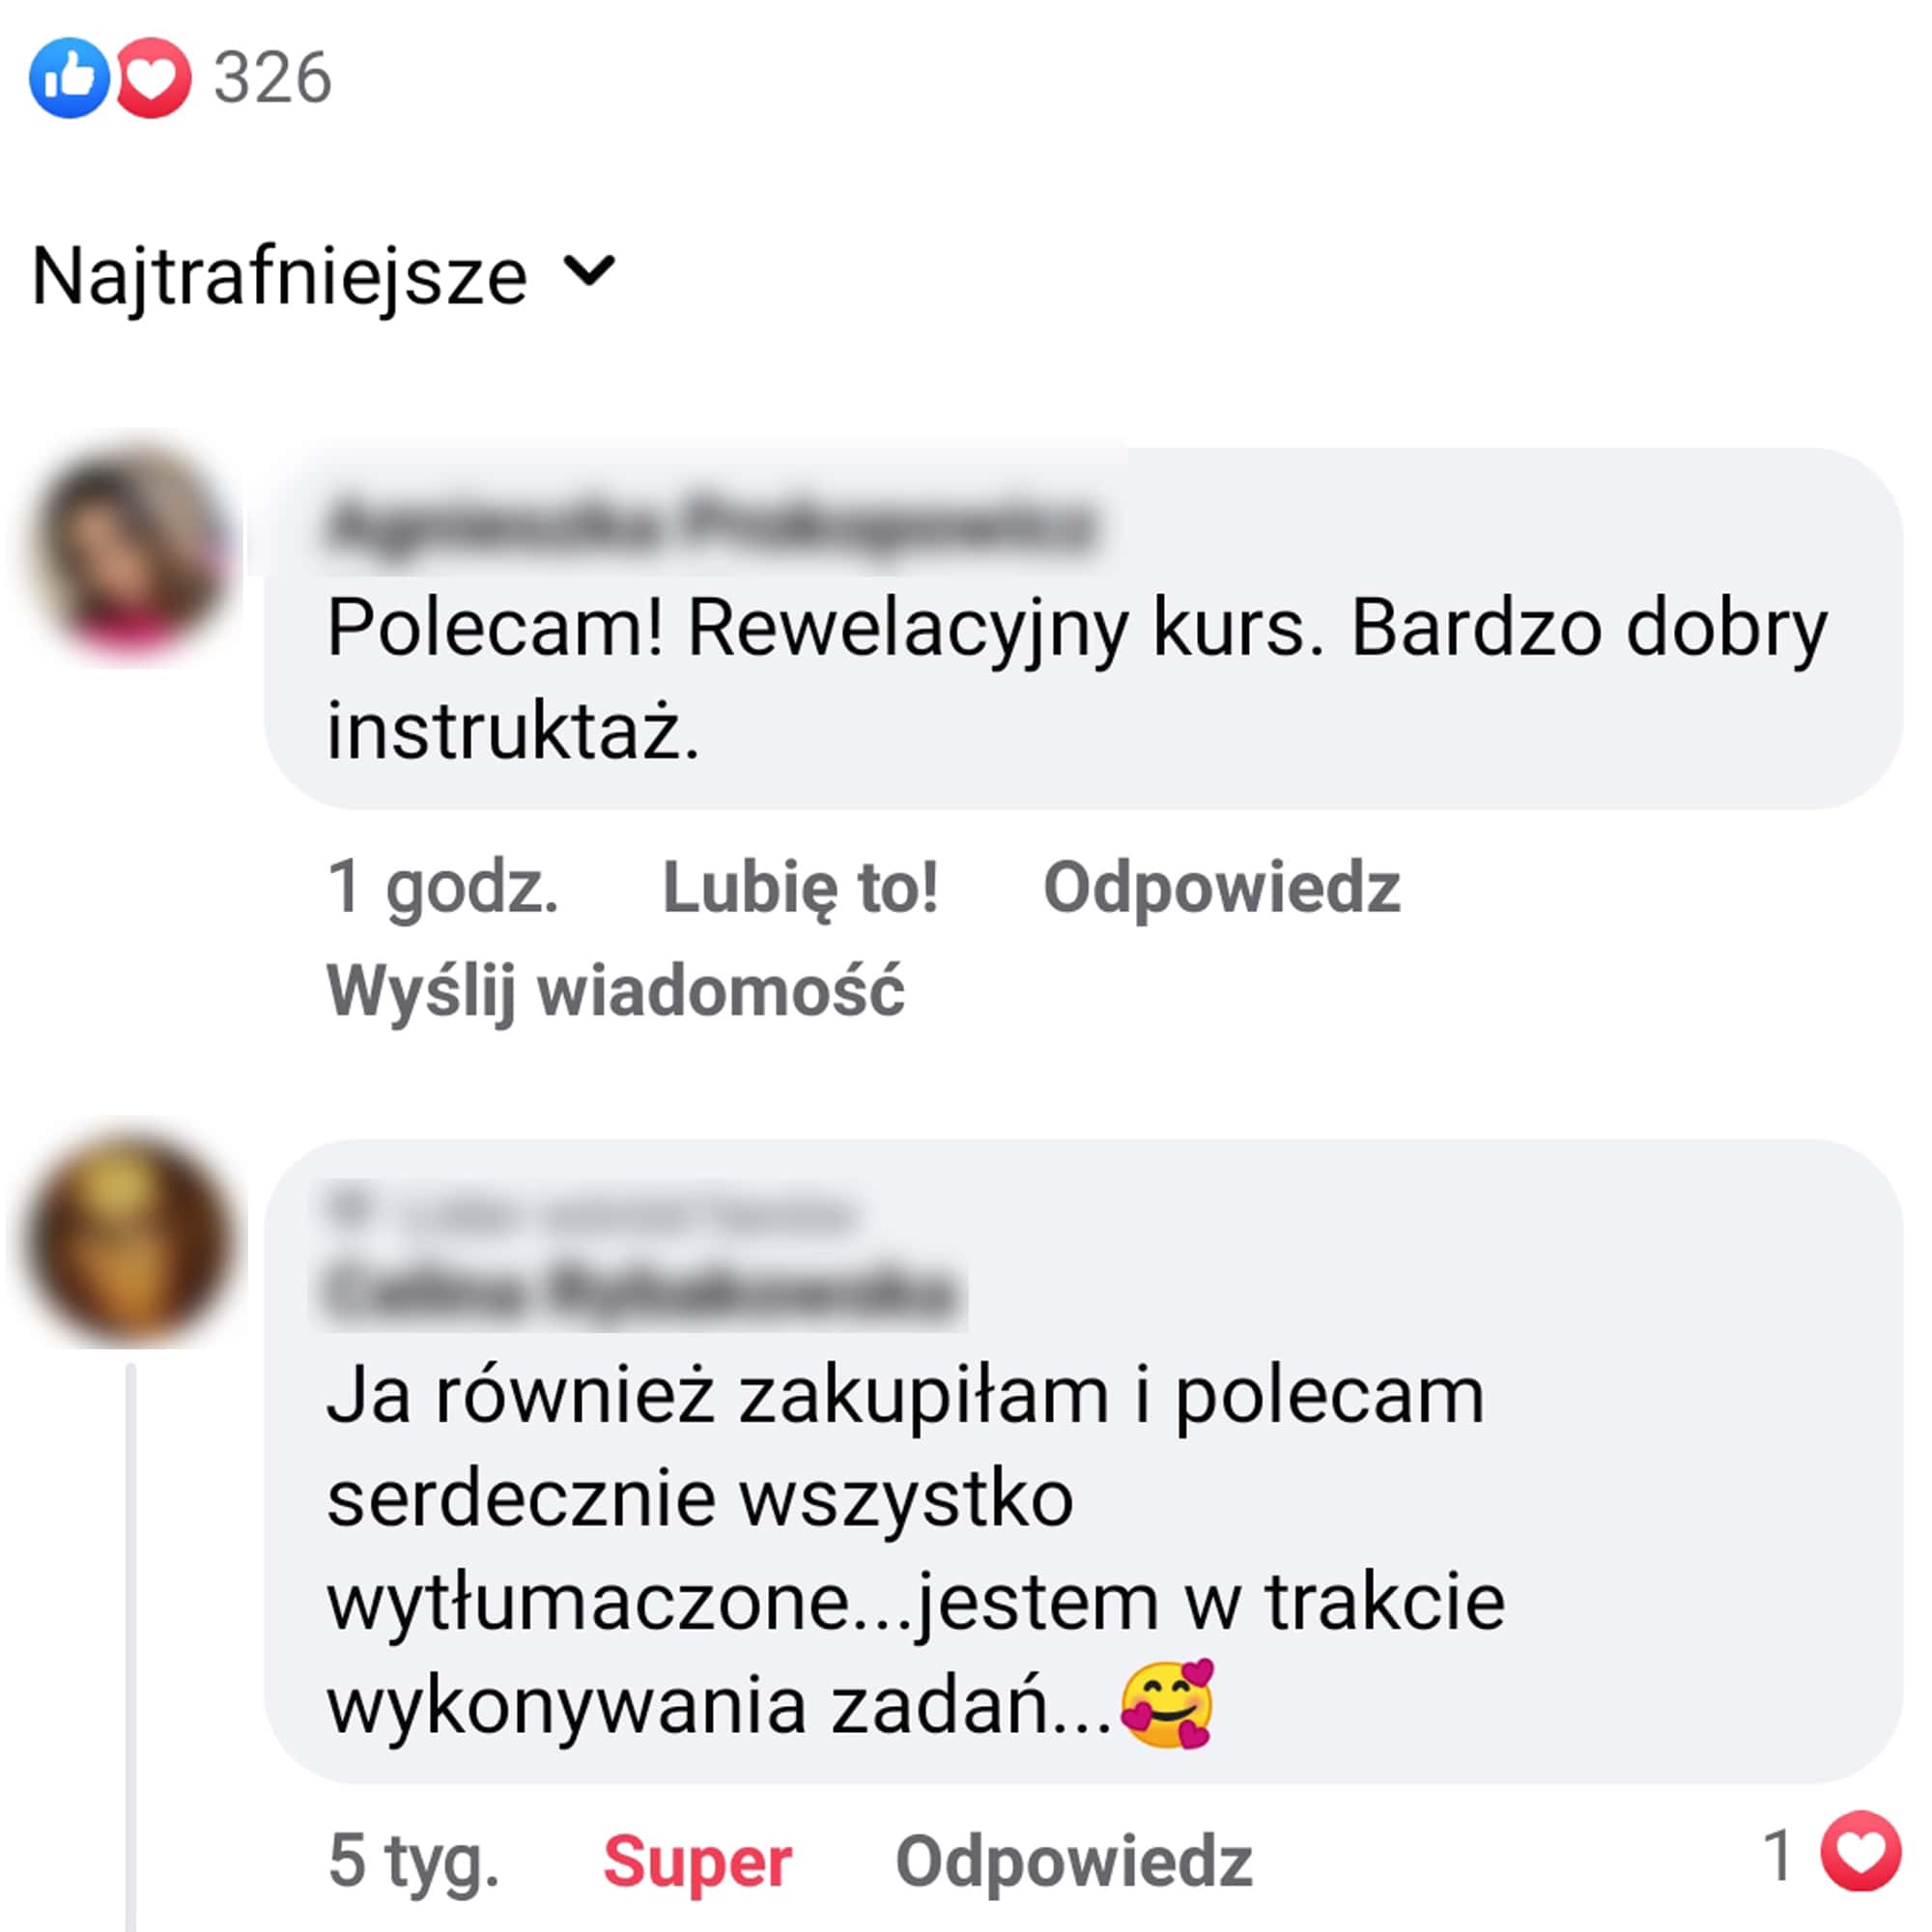
Task: Open the blurred name of the first commenter
Action: 710,521
